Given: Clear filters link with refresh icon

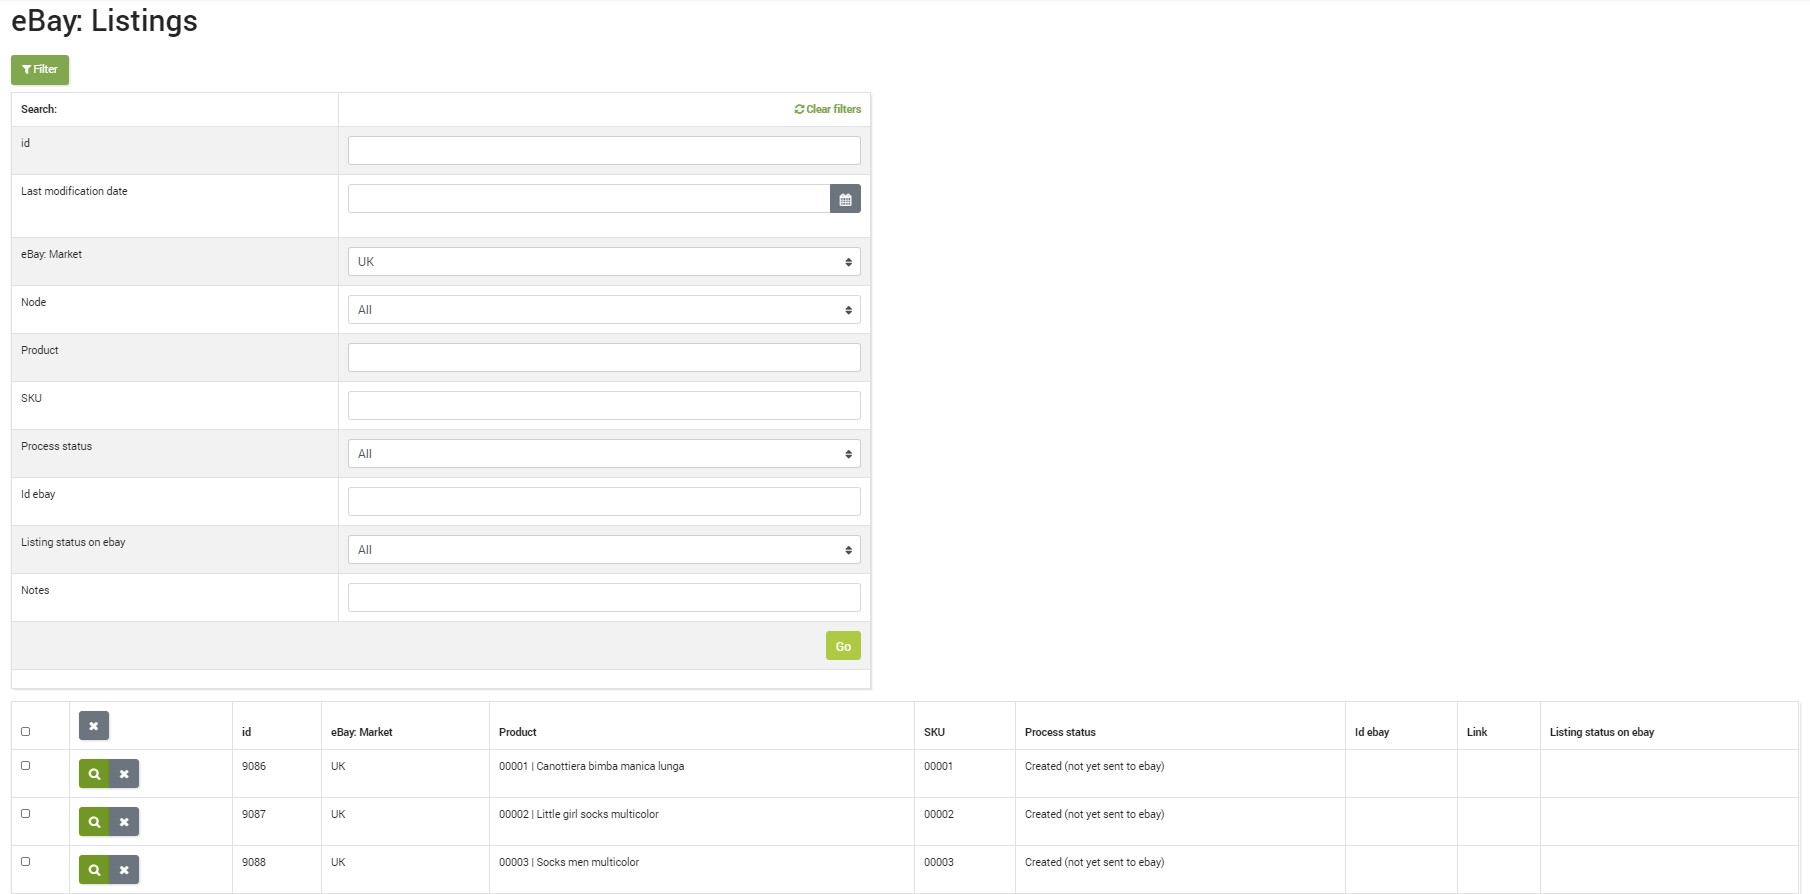Looking at the screenshot, I should point(827,109).
